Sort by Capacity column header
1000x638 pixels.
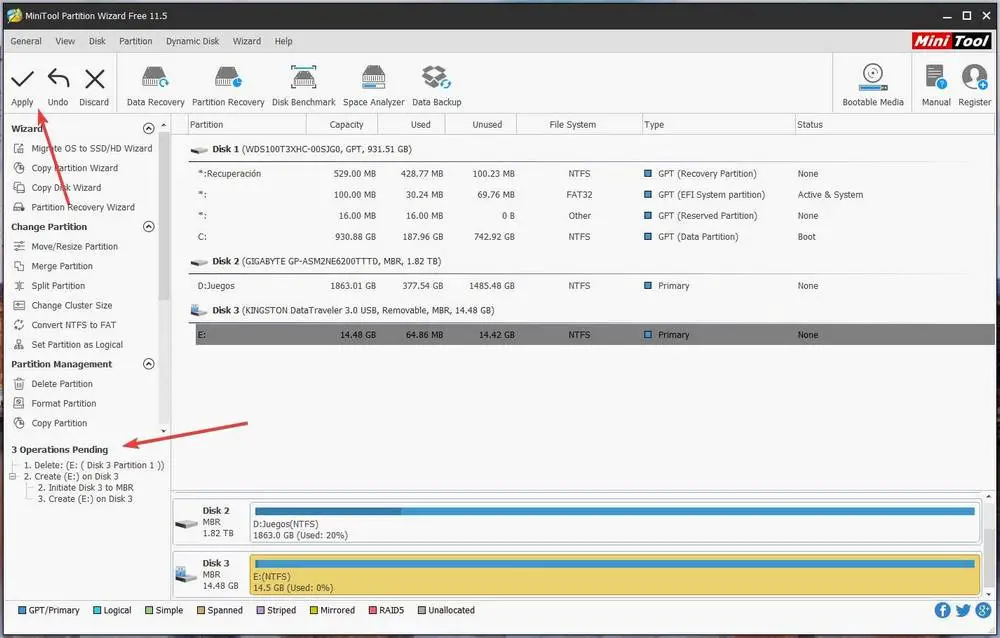342,124
